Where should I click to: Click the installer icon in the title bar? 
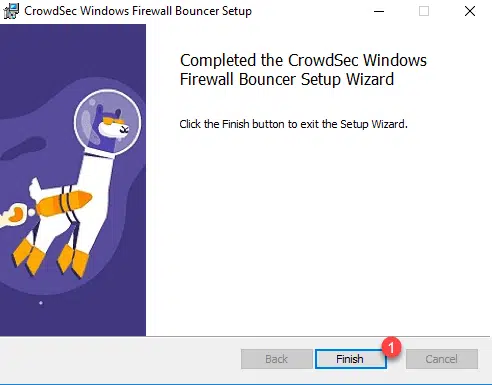click(11, 11)
